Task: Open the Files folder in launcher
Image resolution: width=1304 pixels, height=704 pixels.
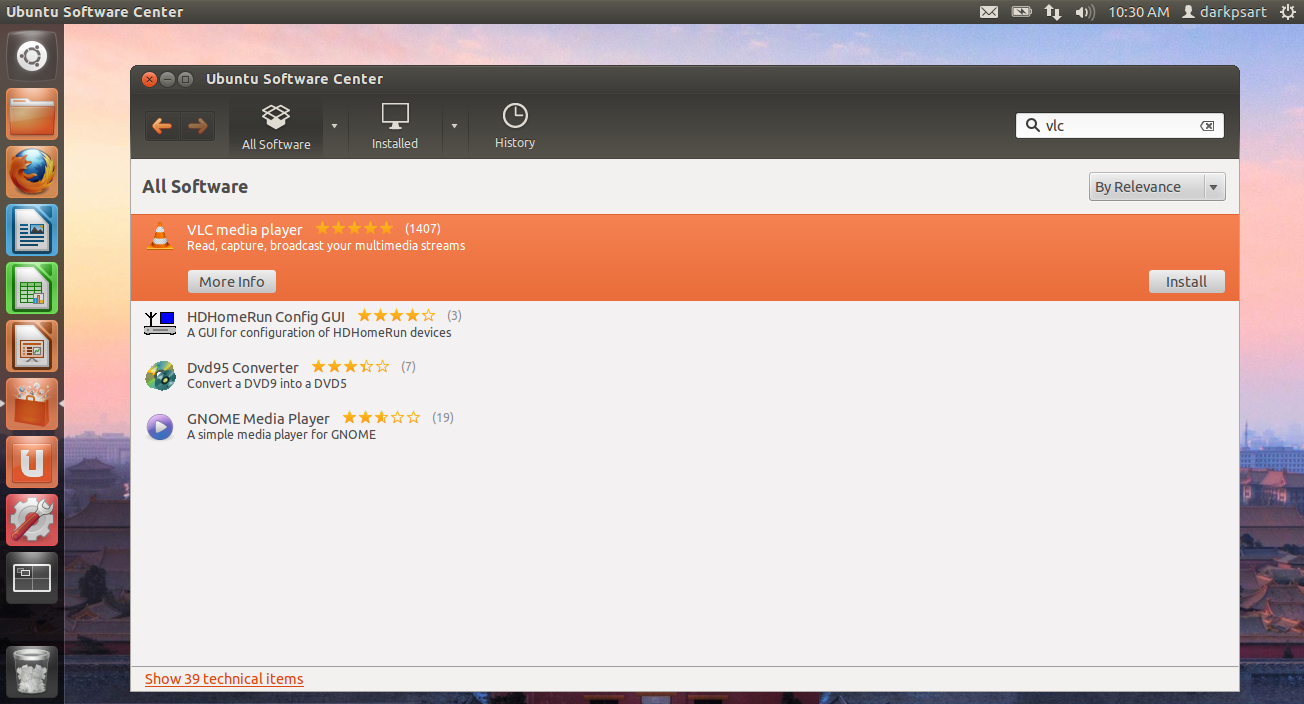Action: click(x=32, y=114)
